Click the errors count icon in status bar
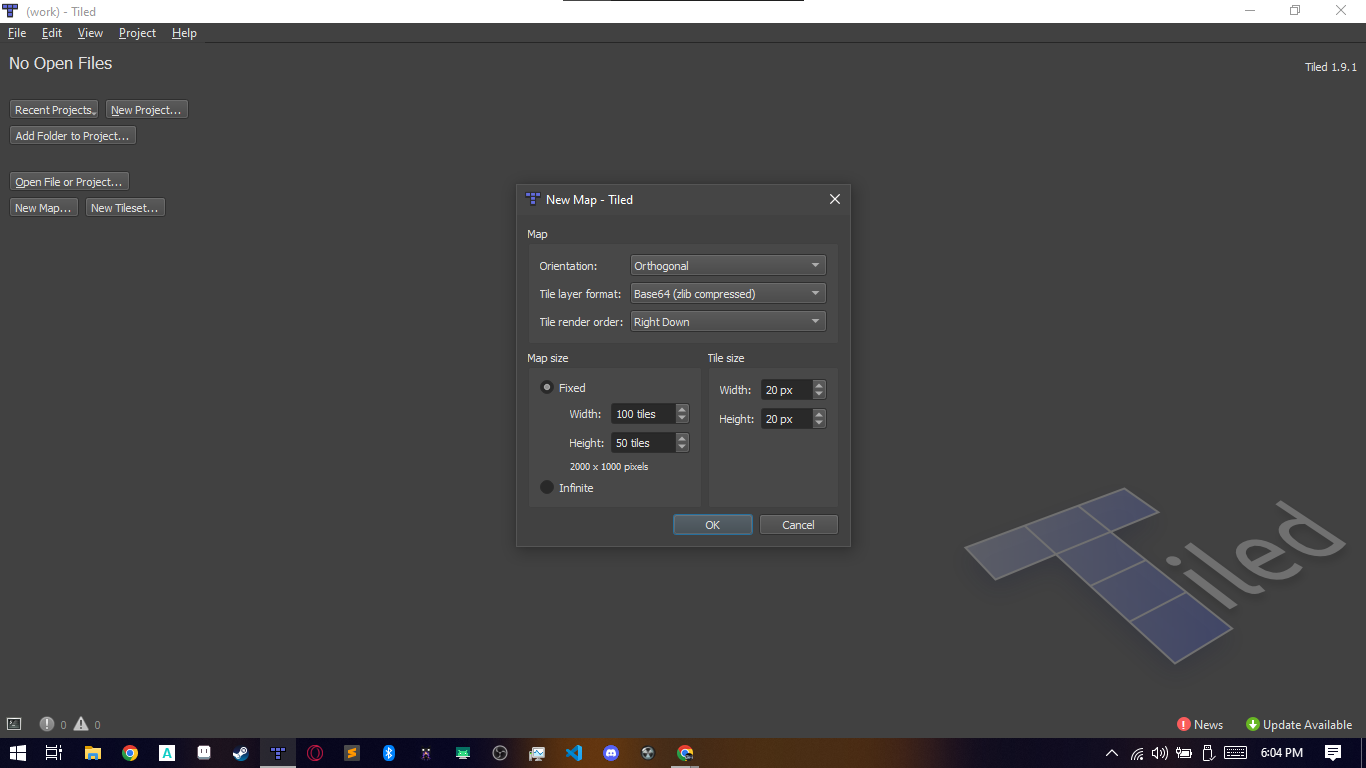The width and height of the screenshot is (1366, 768). (x=47, y=724)
